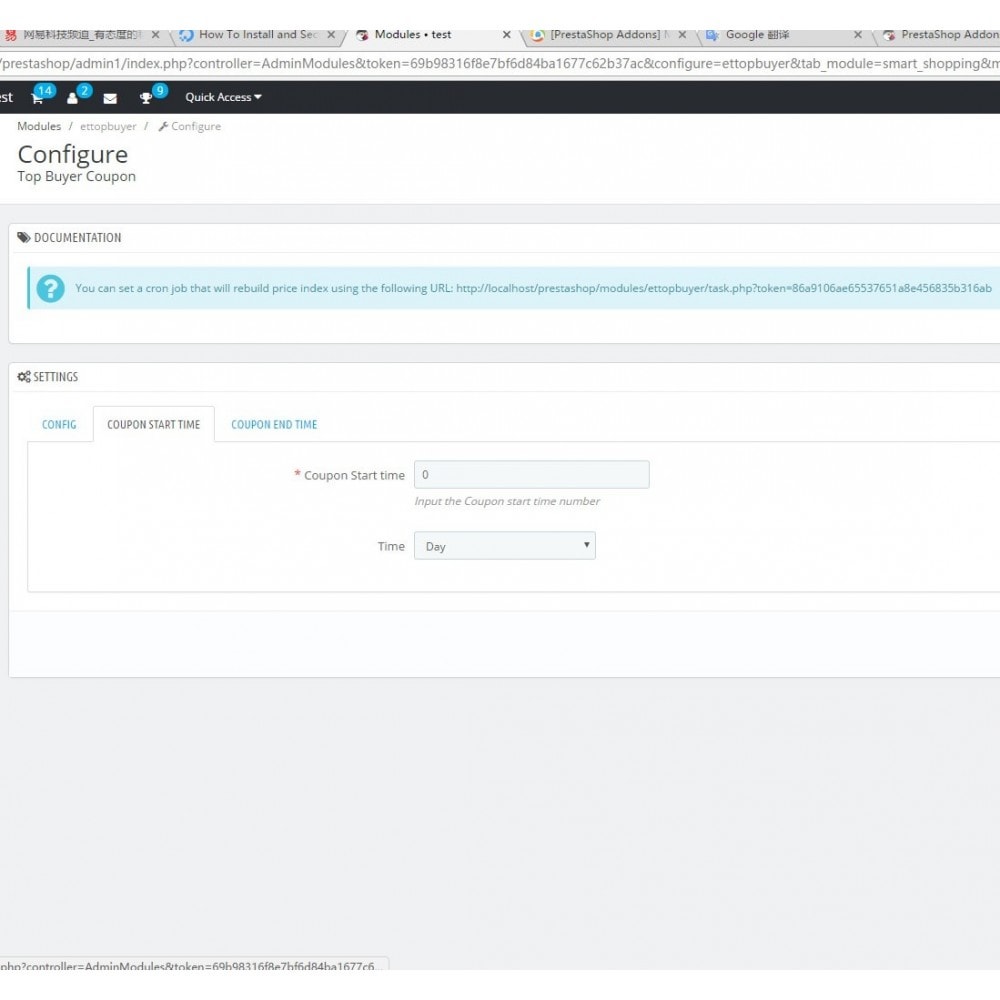Click the browser address bar URL

point(500,64)
